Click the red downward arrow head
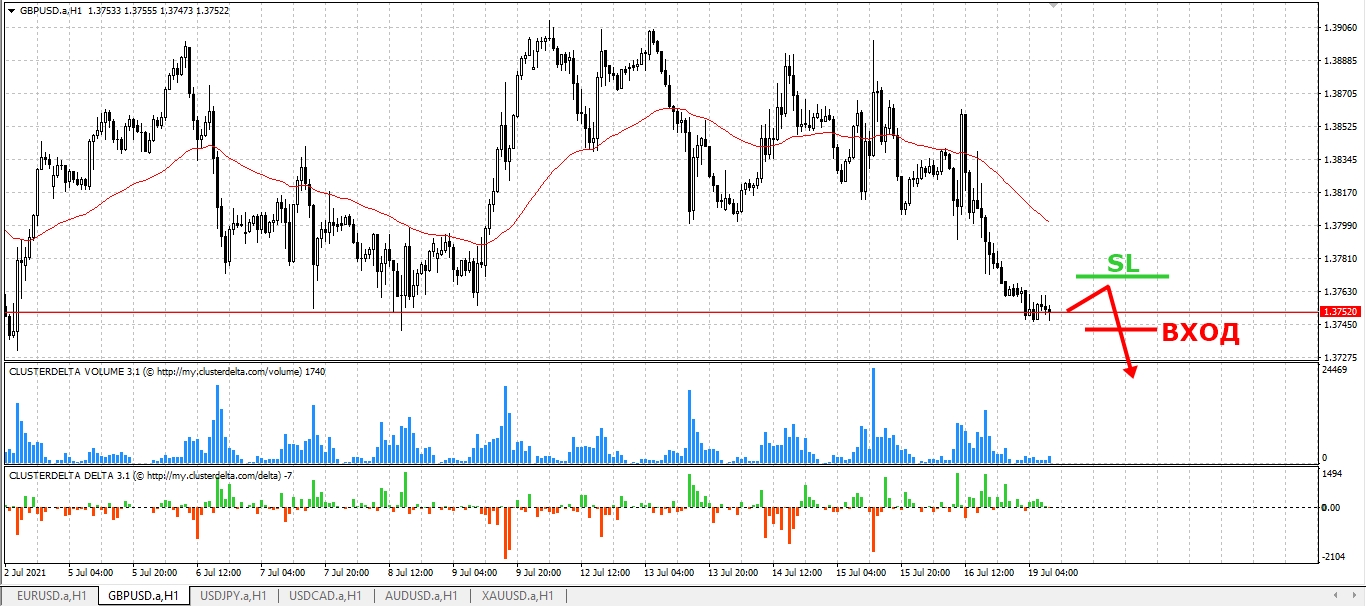This screenshot has height=606, width=1366. click(1132, 372)
